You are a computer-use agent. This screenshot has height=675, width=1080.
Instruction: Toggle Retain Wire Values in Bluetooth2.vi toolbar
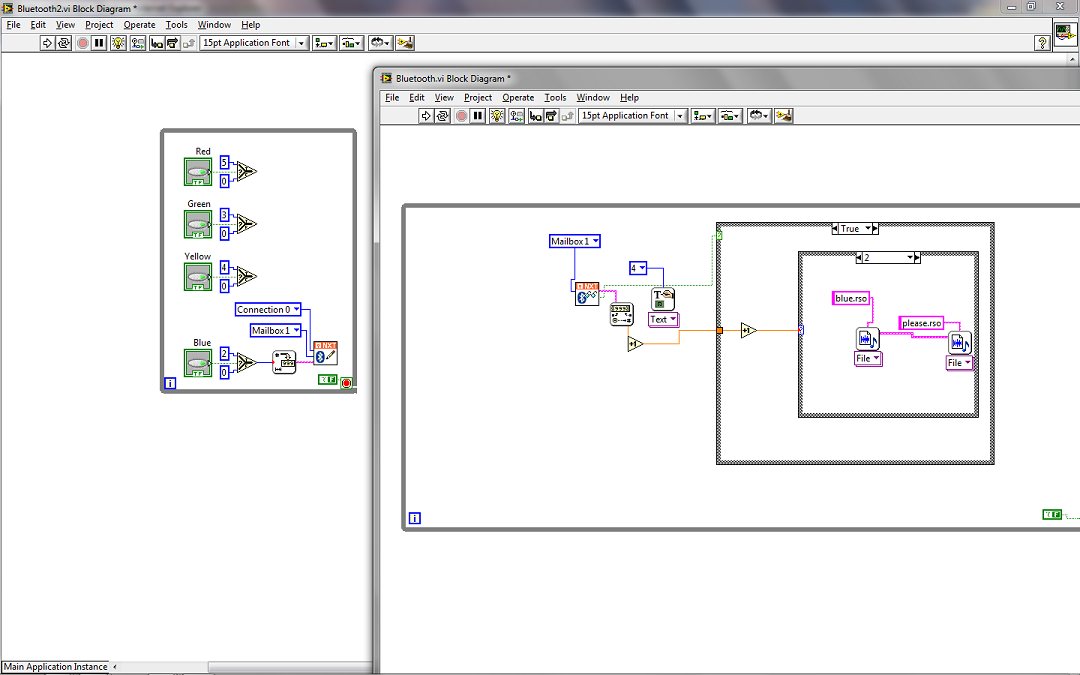click(x=138, y=43)
